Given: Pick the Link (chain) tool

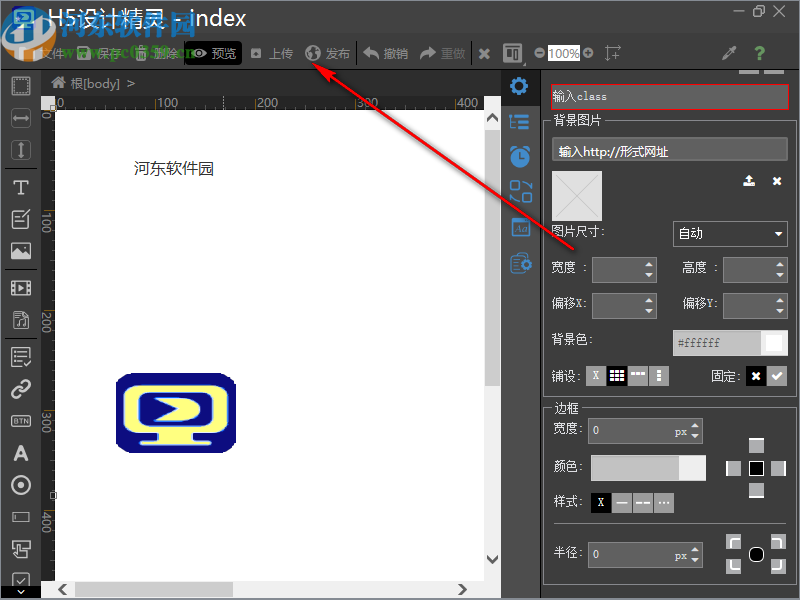Looking at the screenshot, I should [20, 390].
